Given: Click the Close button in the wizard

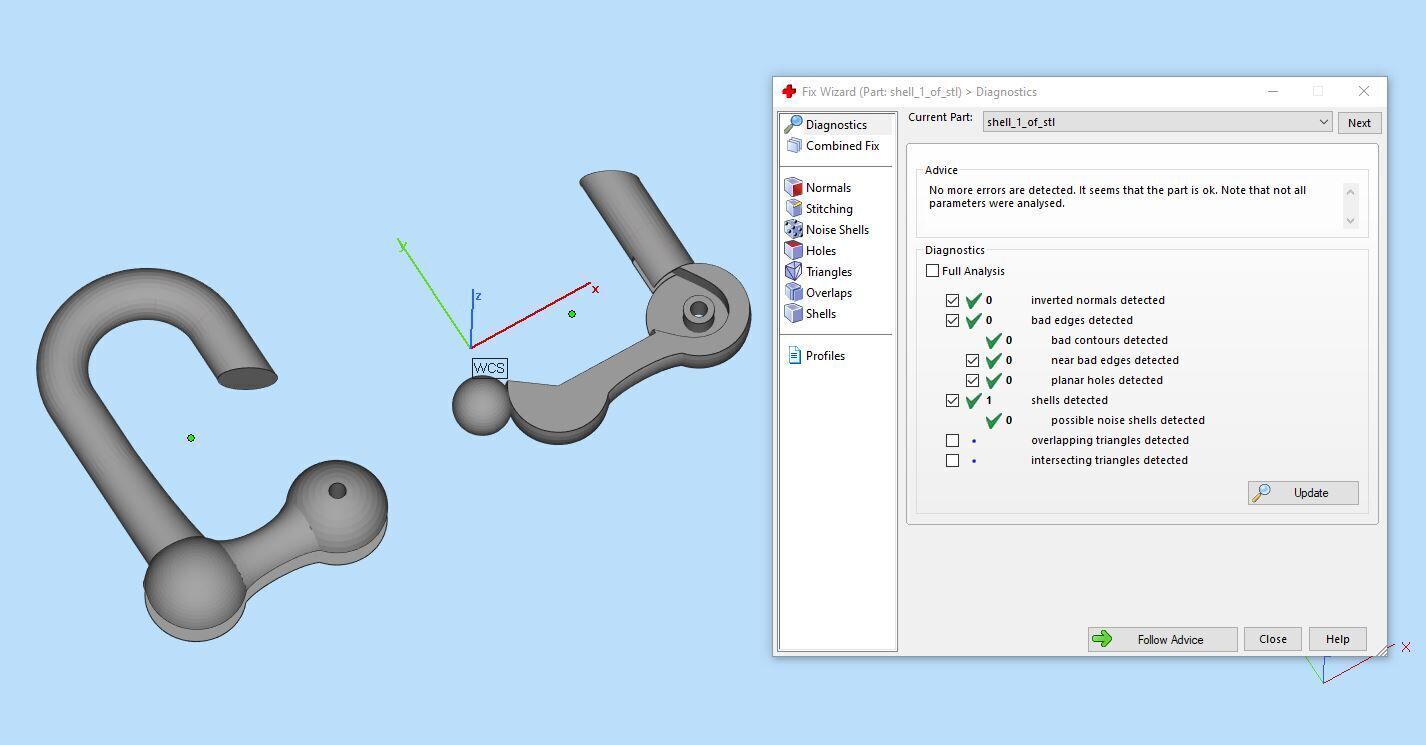Looking at the screenshot, I should point(1273,639).
